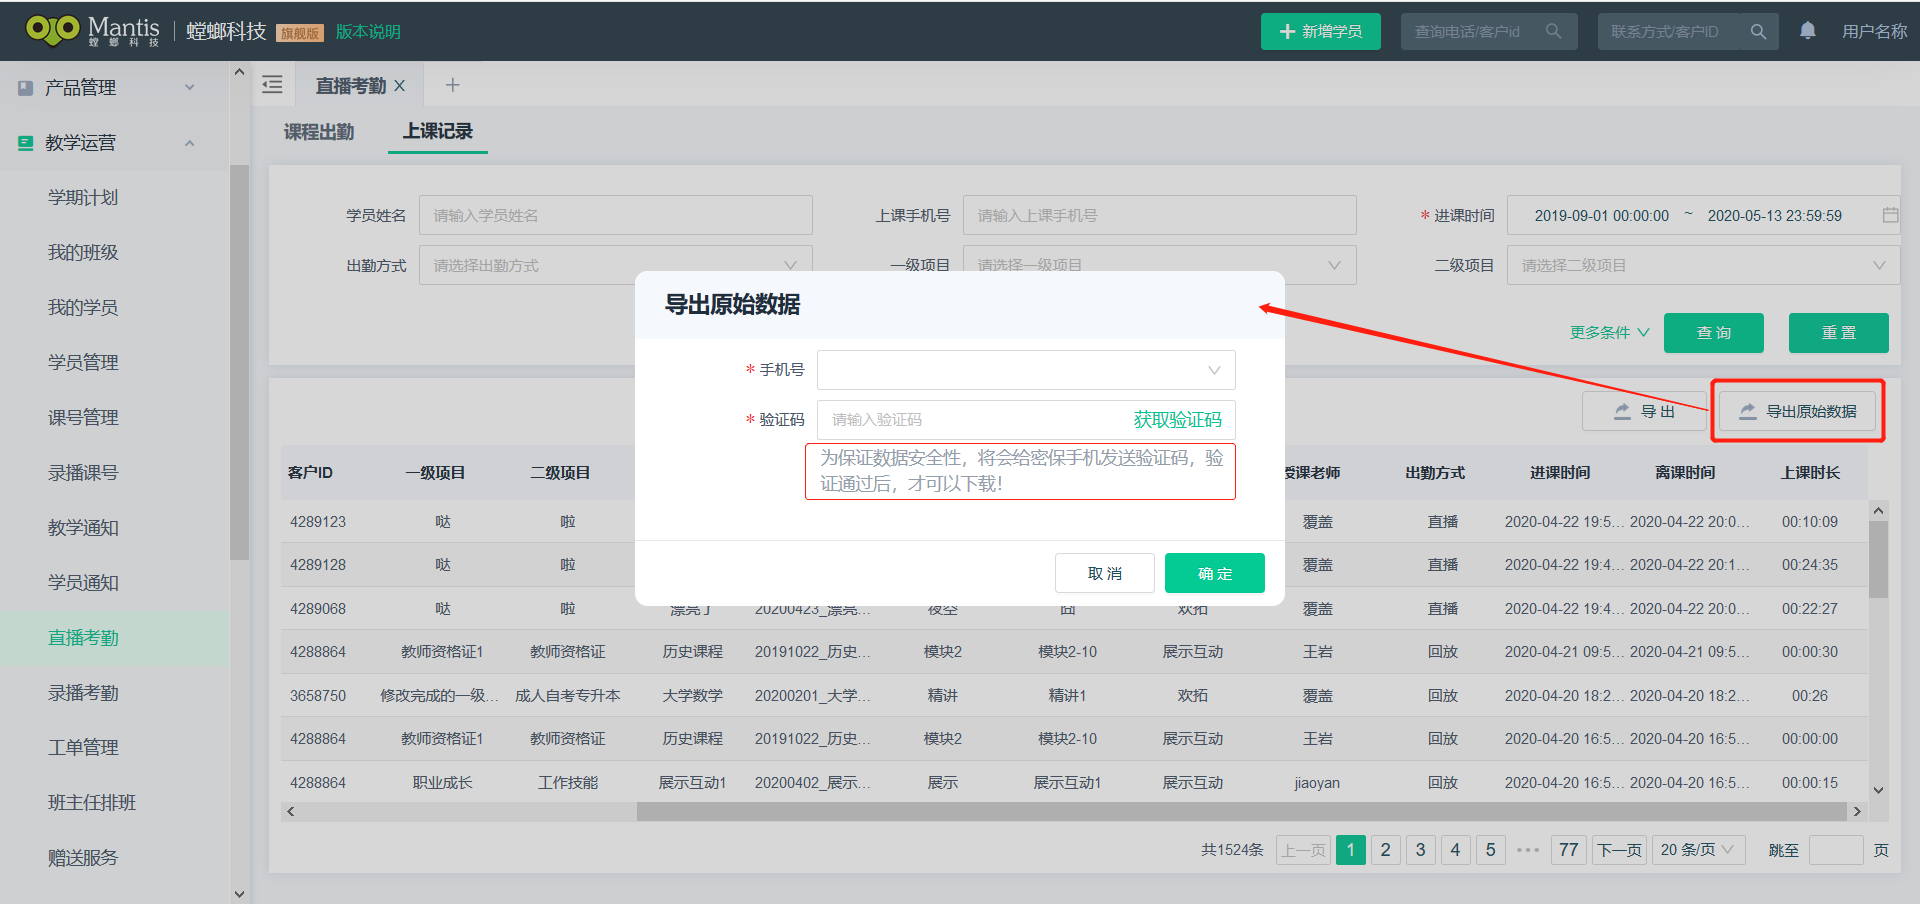The image size is (1920, 904).
Task: Open 二级项目 dropdown
Action: click(1703, 265)
